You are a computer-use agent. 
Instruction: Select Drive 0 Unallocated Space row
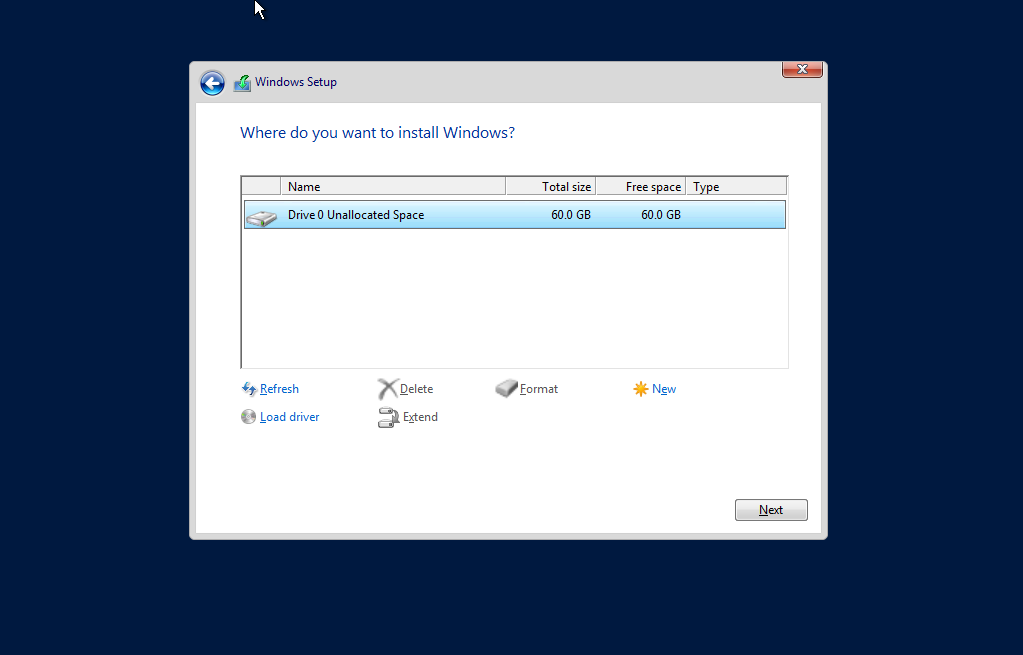[x=515, y=215]
